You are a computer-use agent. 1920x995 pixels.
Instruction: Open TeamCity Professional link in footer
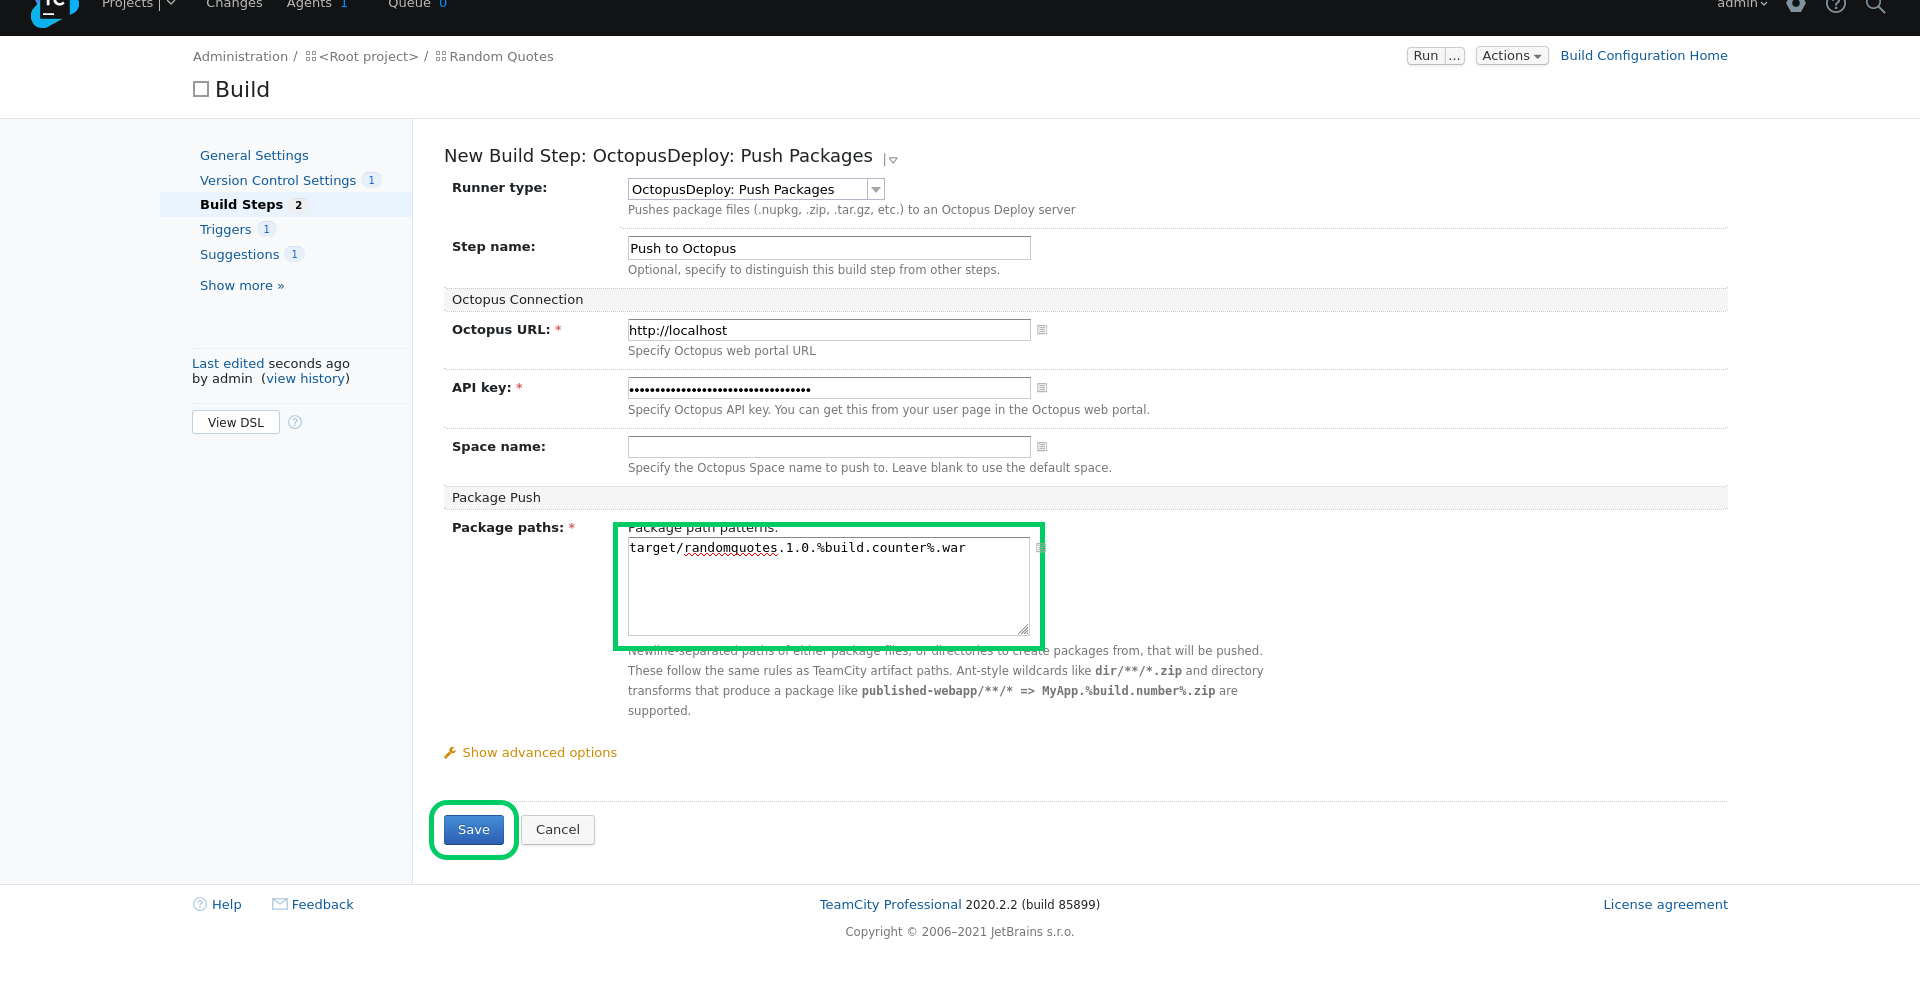tap(890, 905)
